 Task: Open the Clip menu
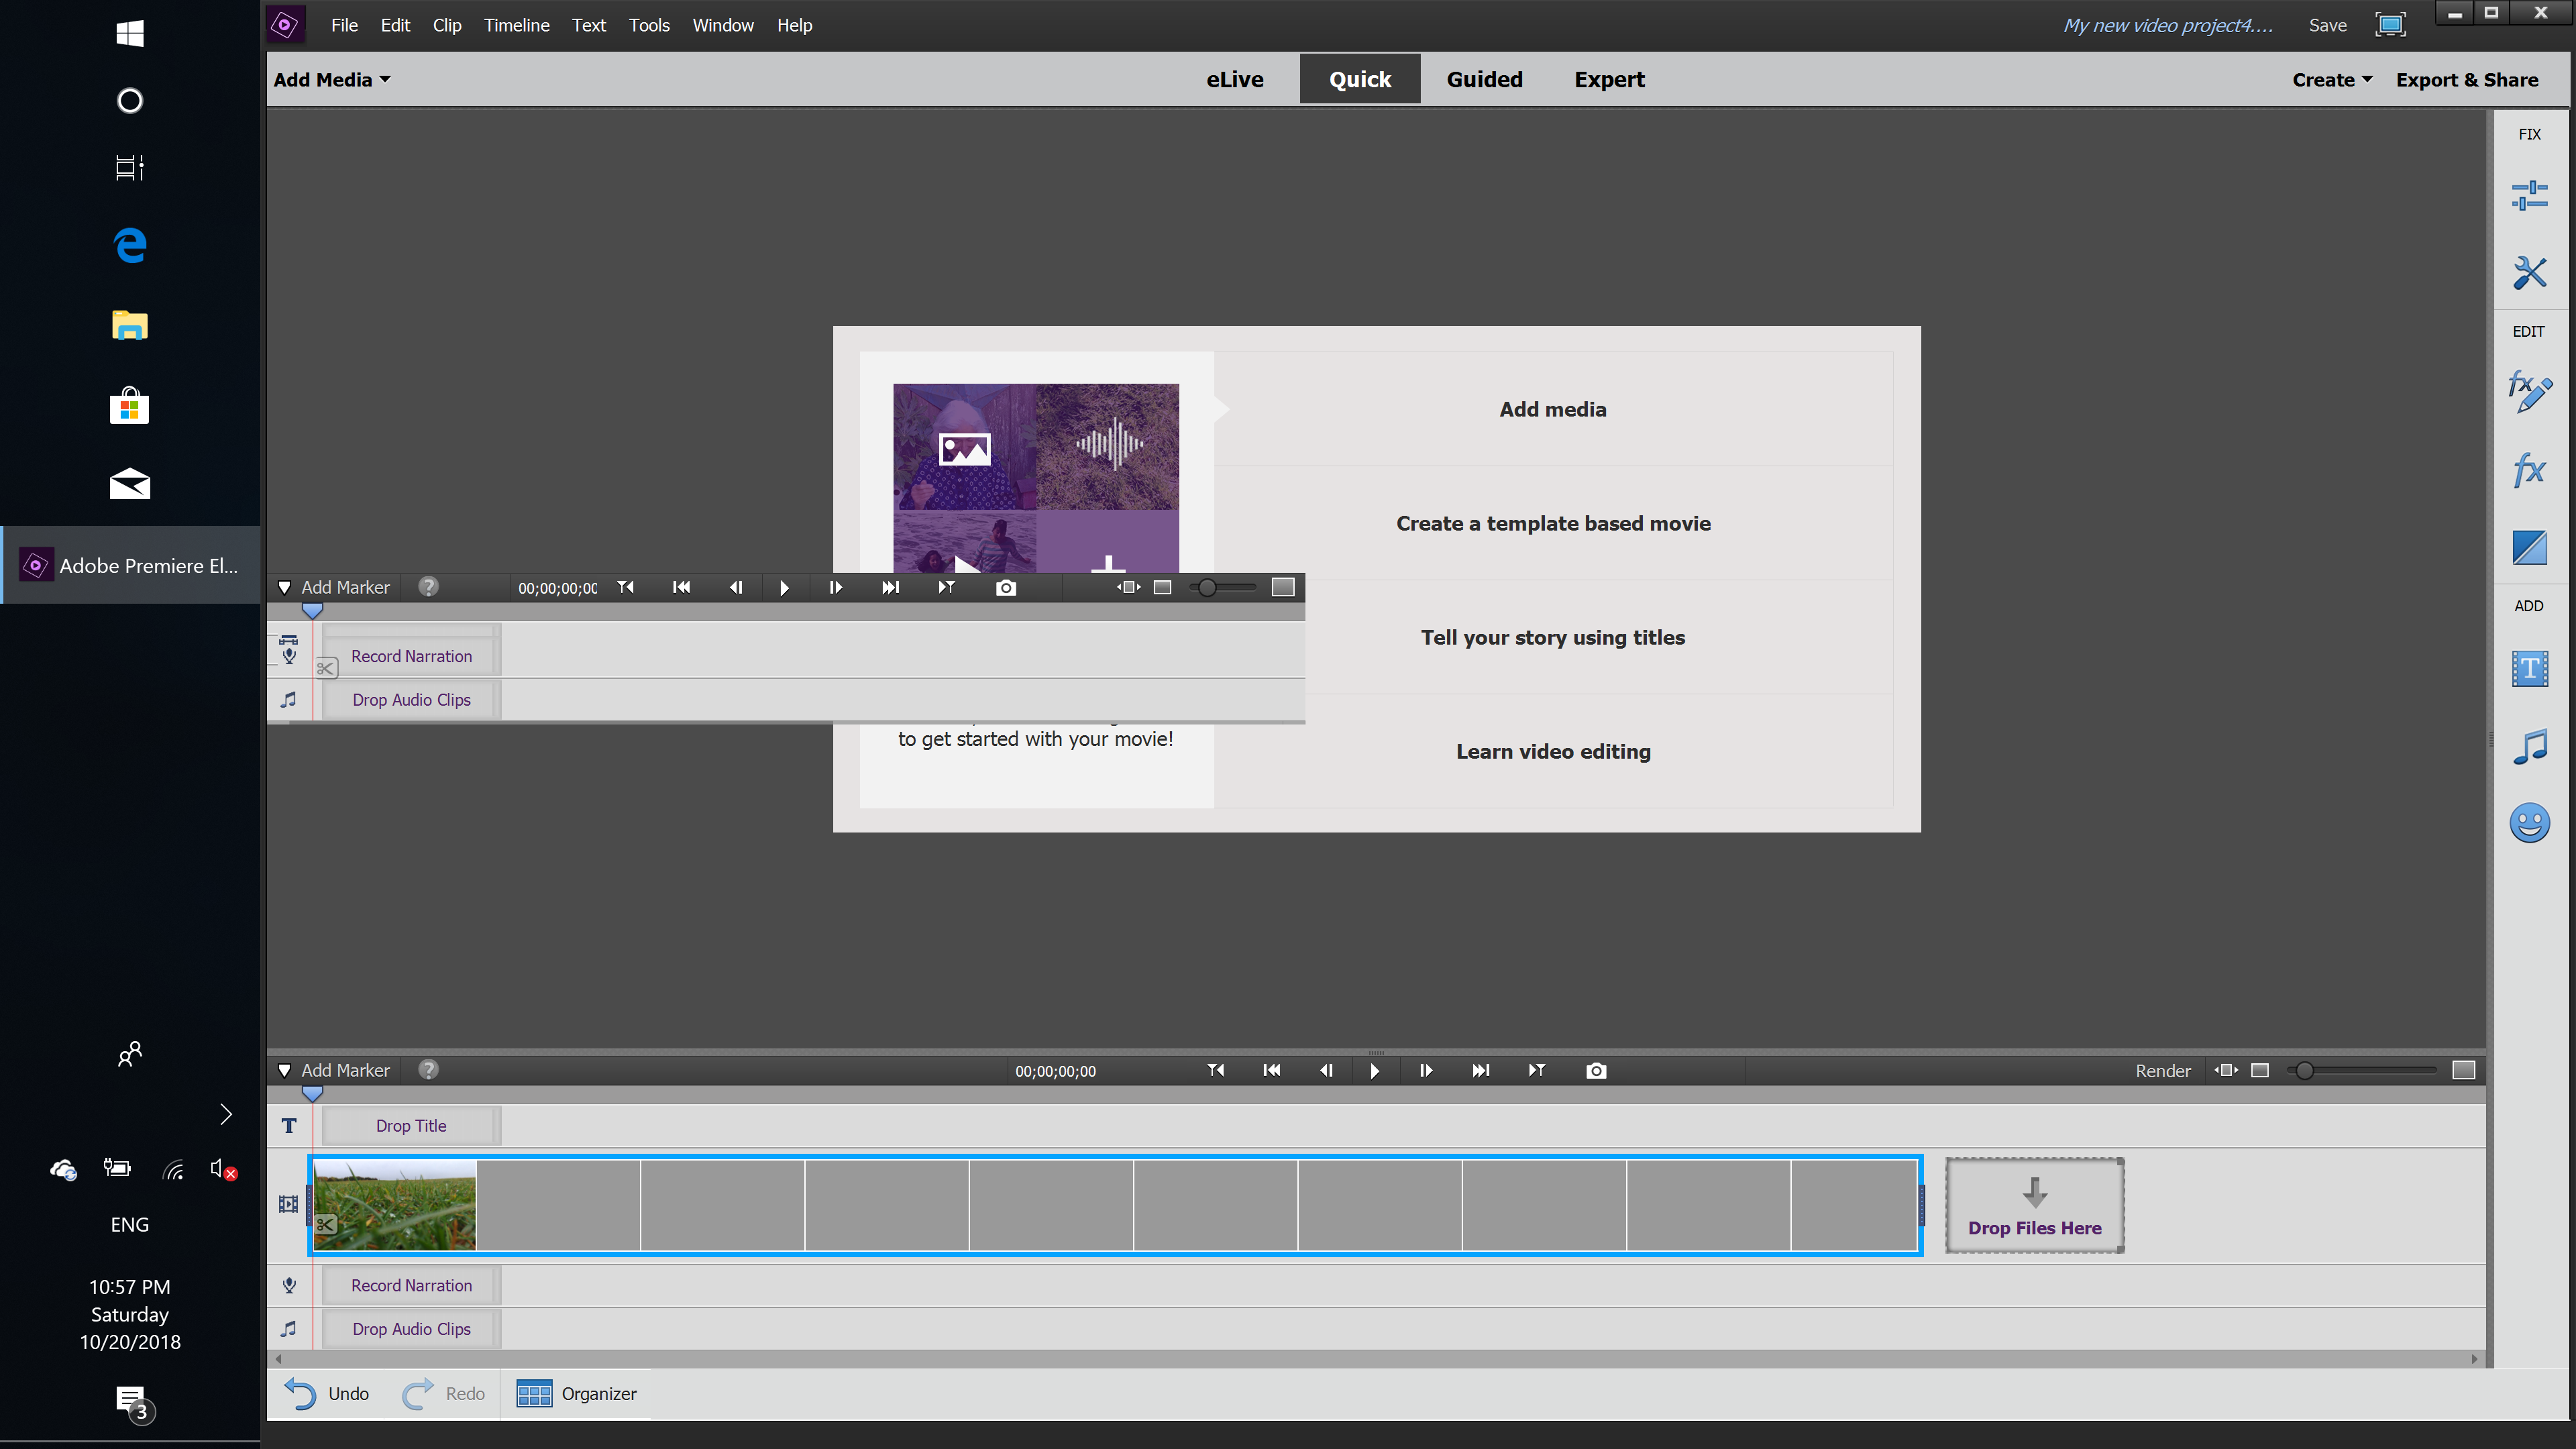click(447, 25)
